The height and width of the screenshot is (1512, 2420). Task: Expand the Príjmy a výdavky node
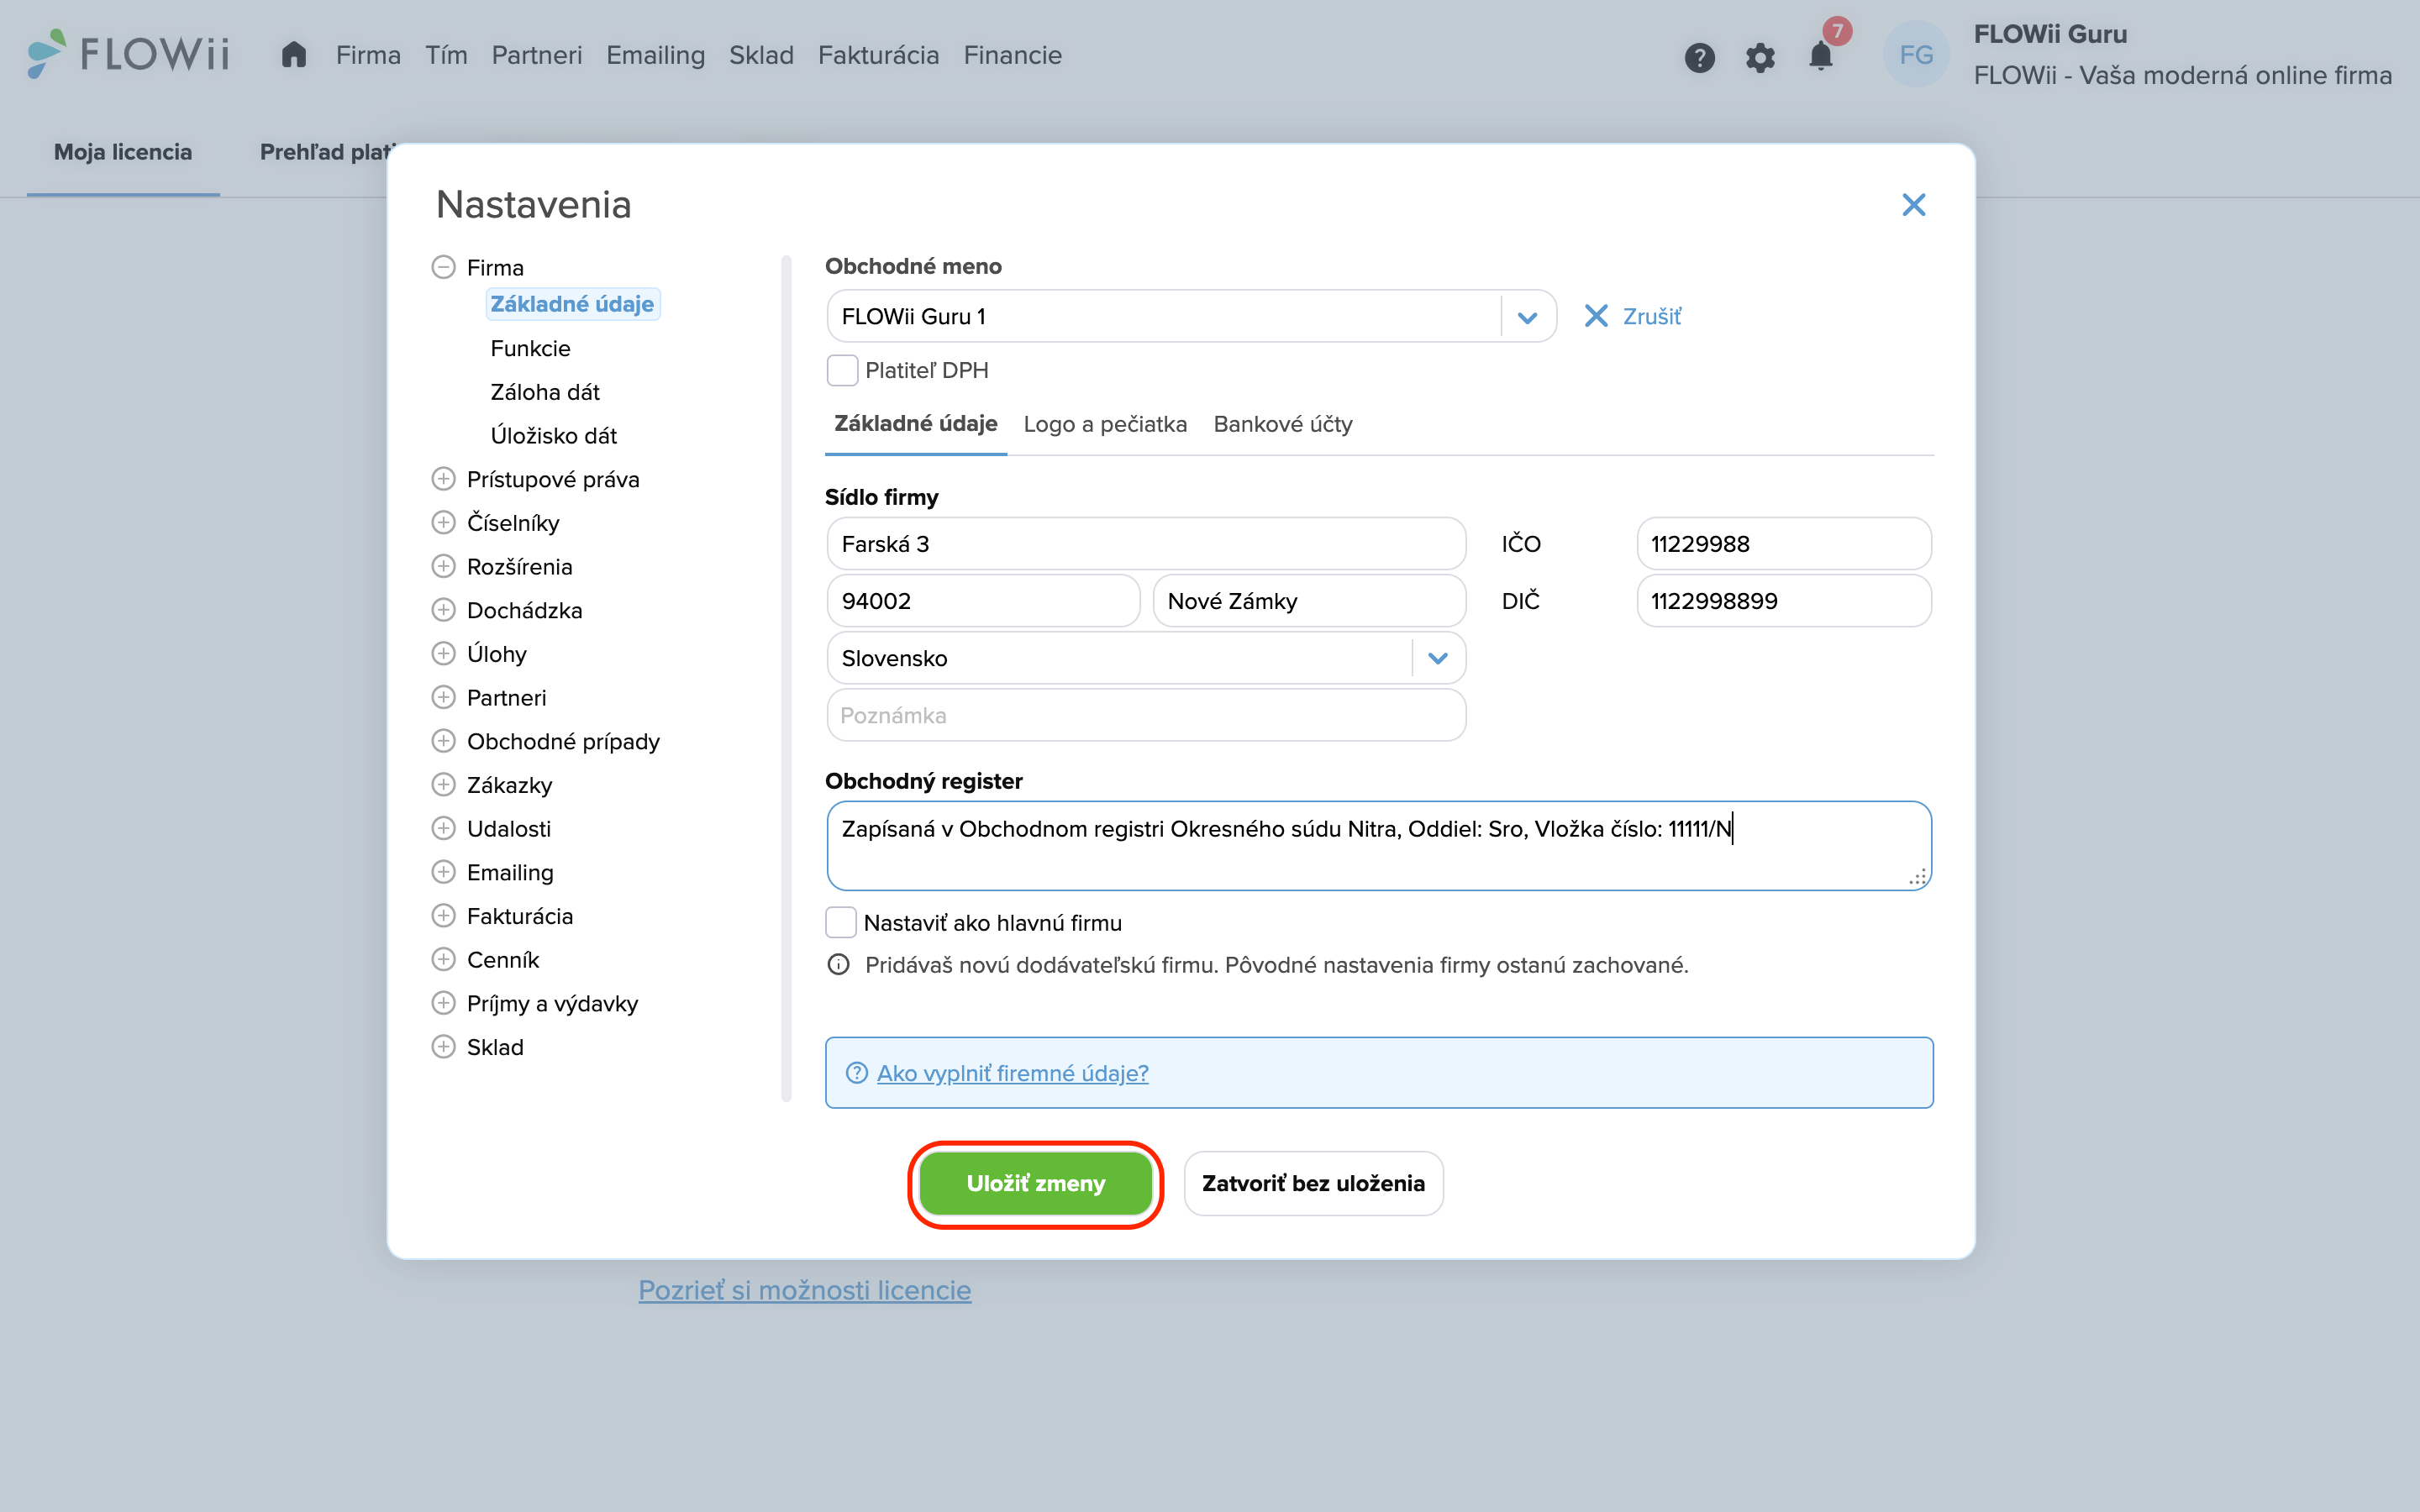click(x=443, y=1003)
